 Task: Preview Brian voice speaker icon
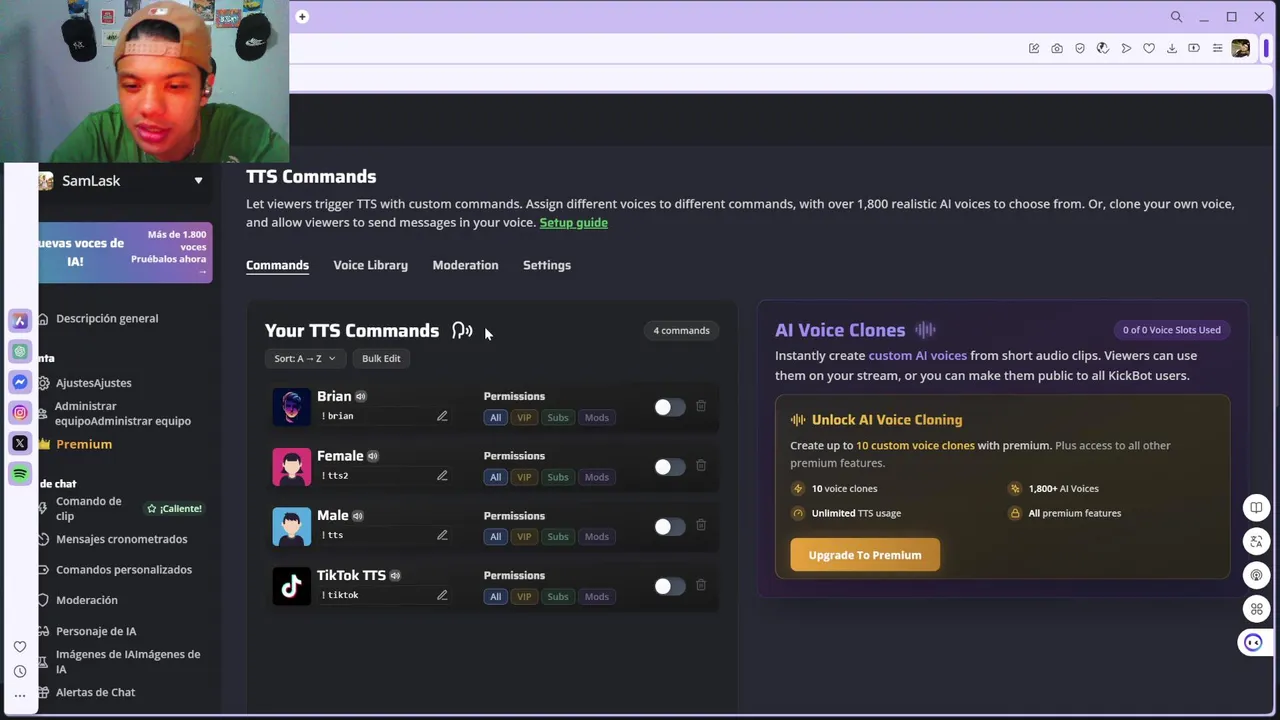pyautogui.click(x=361, y=397)
